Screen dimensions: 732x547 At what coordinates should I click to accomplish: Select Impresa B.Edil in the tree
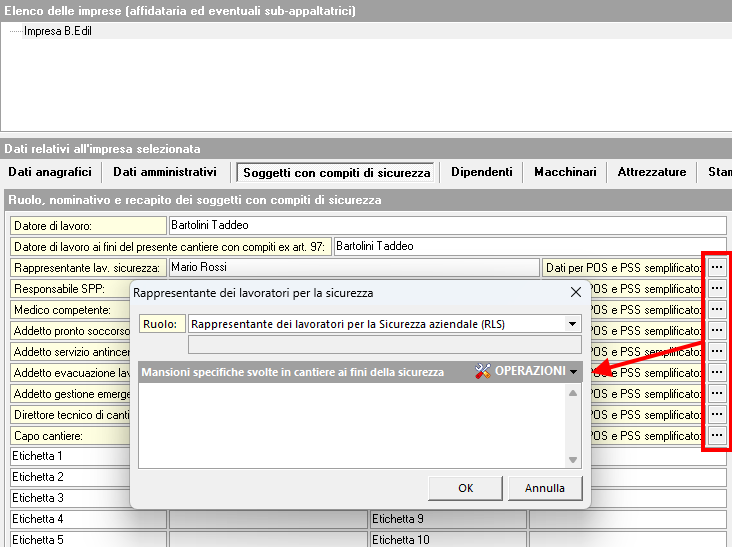click(58, 31)
